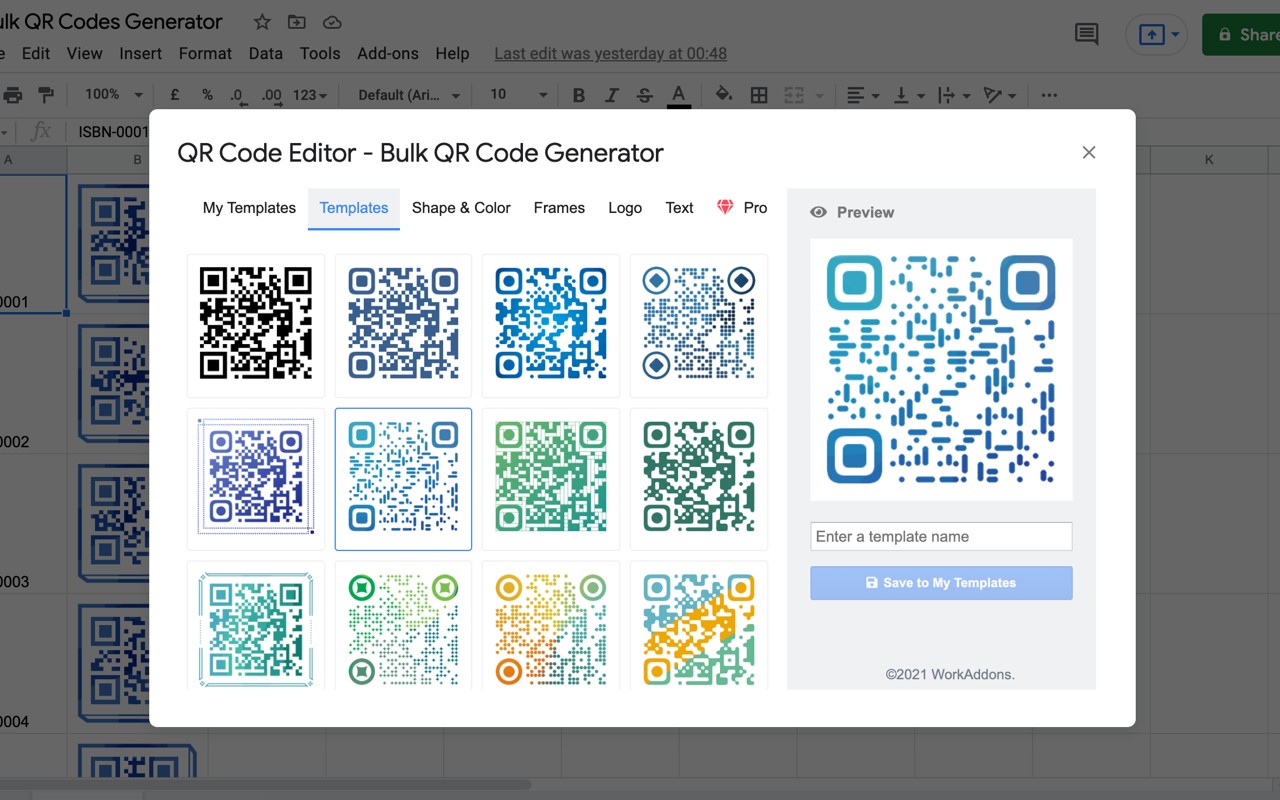Open the text wrapping dropdown

point(952,95)
